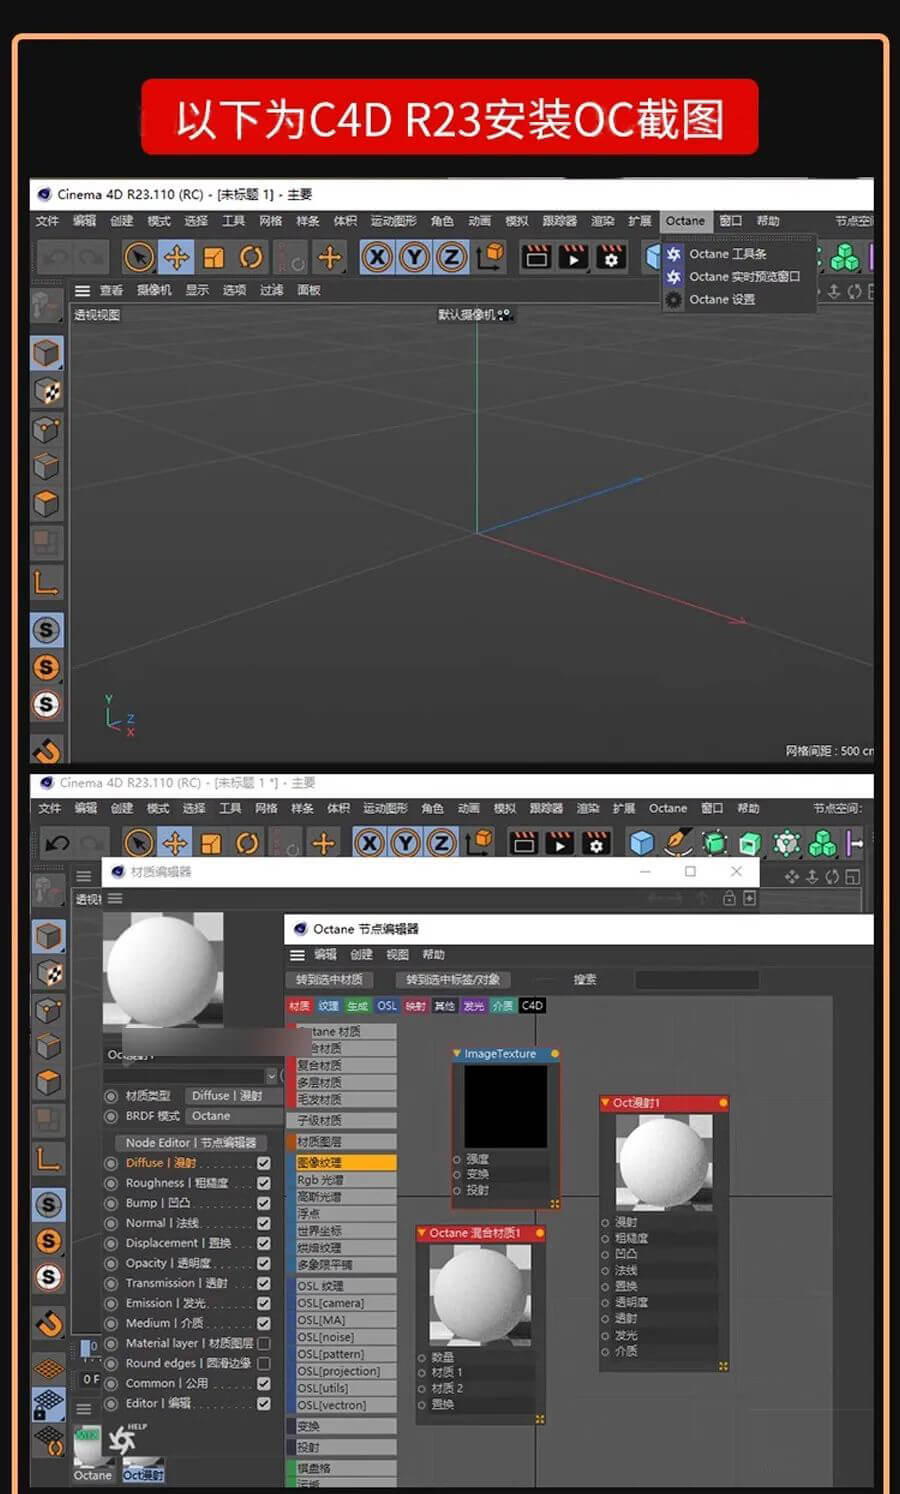Disable the Roughness | 粗糙度 checkbox
Screen dimensions: 900x1494
click(264, 1183)
